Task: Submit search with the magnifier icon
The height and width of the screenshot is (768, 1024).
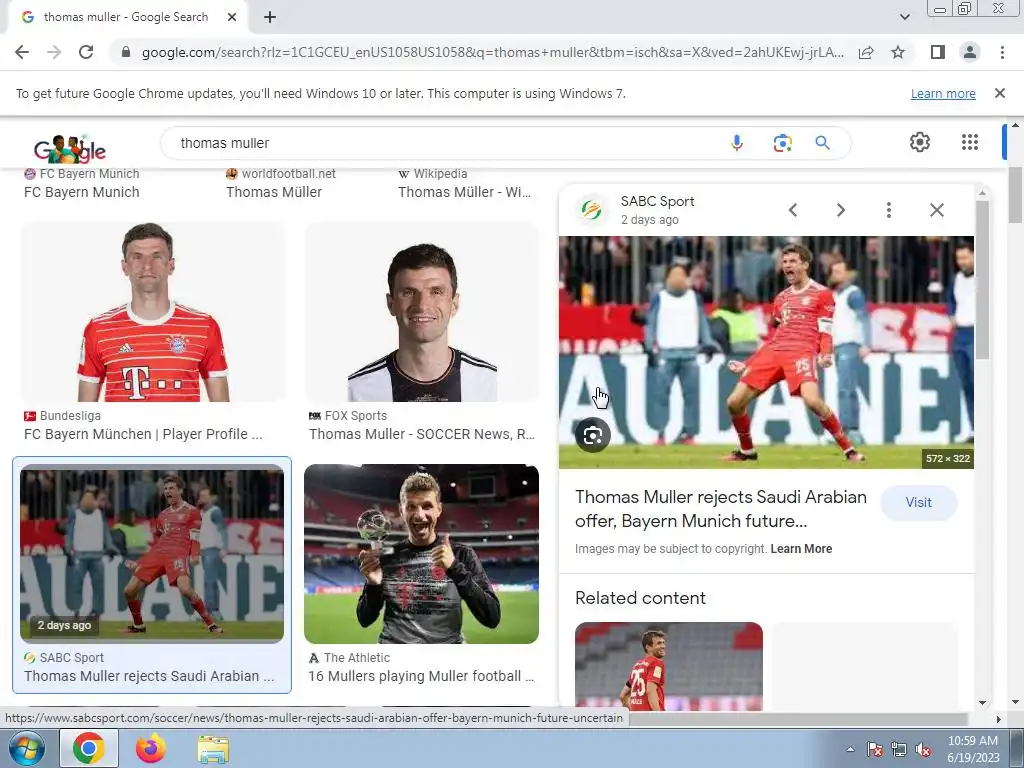Action: [823, 143]
